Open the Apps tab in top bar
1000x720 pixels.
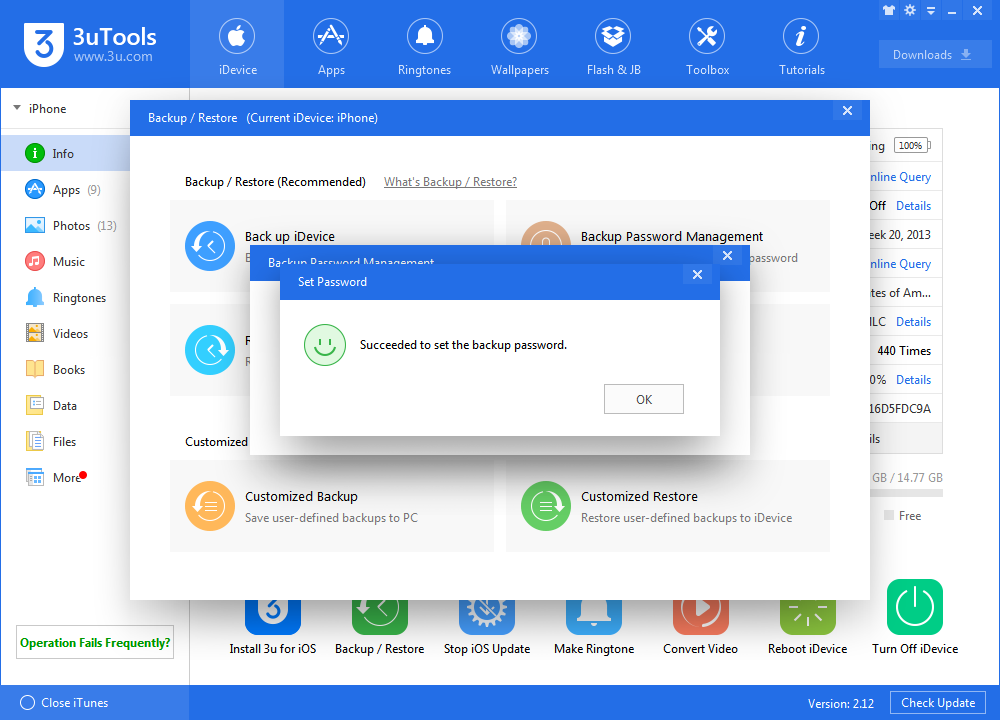[x=331, y=47]
